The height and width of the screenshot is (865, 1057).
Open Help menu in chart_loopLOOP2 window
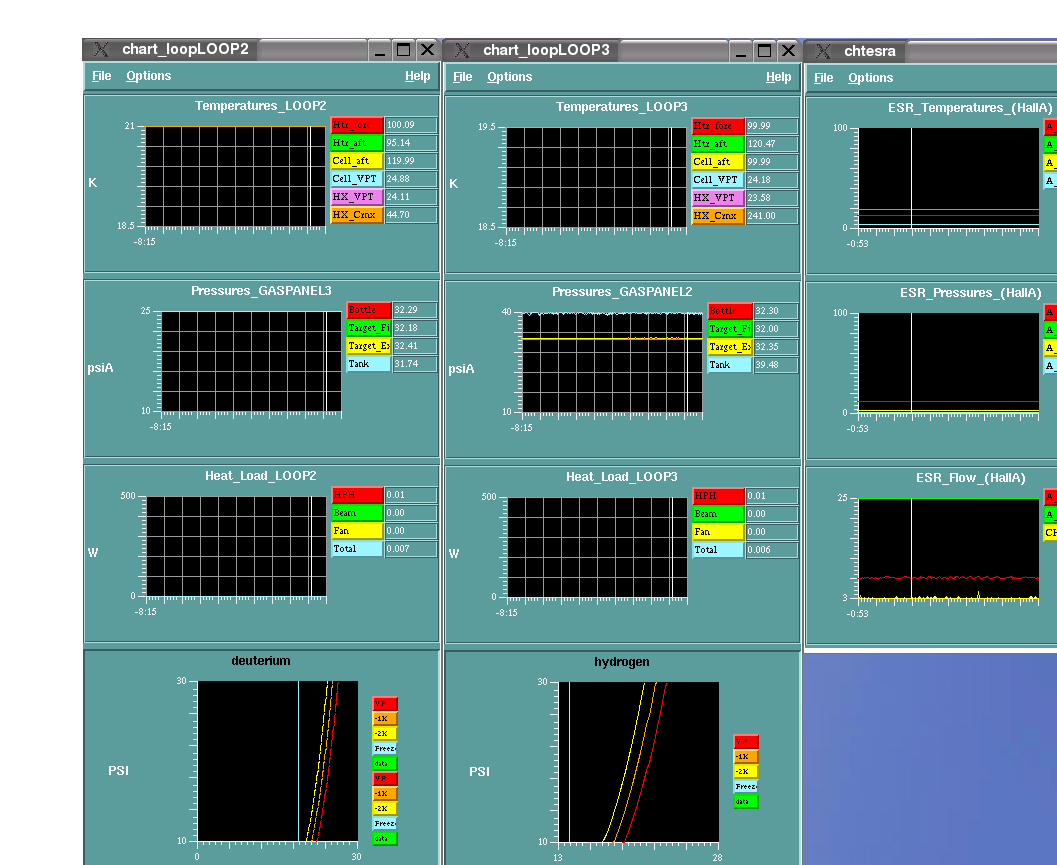pos(417,76)
